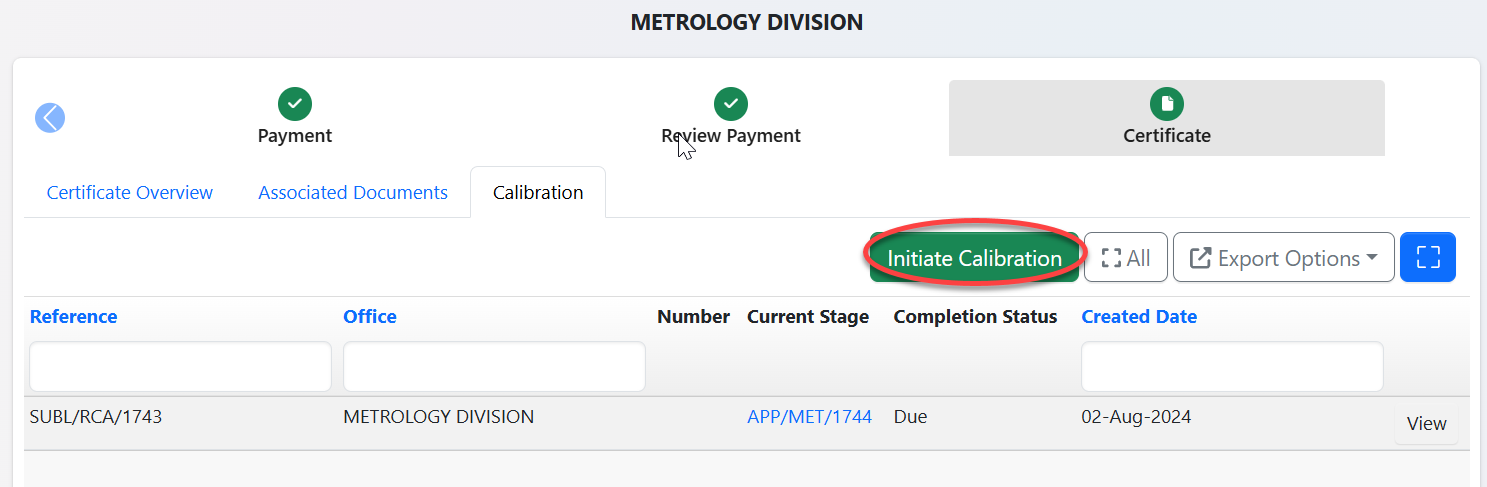
Task: Select the Calibration tab
Action: point(538,193)
